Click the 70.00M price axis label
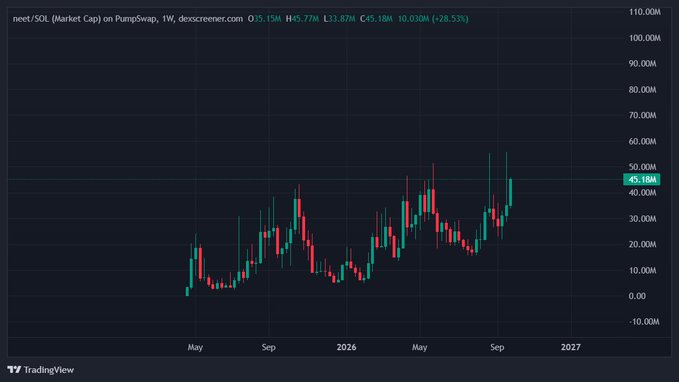Screen dimensions: 679x382 pos(643,115)
